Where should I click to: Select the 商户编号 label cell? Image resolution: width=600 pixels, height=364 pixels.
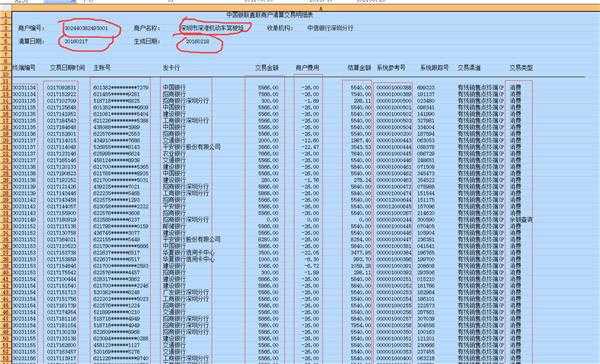pos(31,28)
